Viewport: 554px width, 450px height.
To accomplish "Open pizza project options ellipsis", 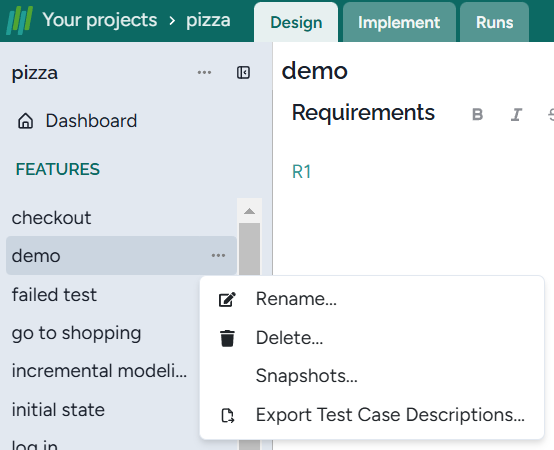I will [x=204, y=72].
